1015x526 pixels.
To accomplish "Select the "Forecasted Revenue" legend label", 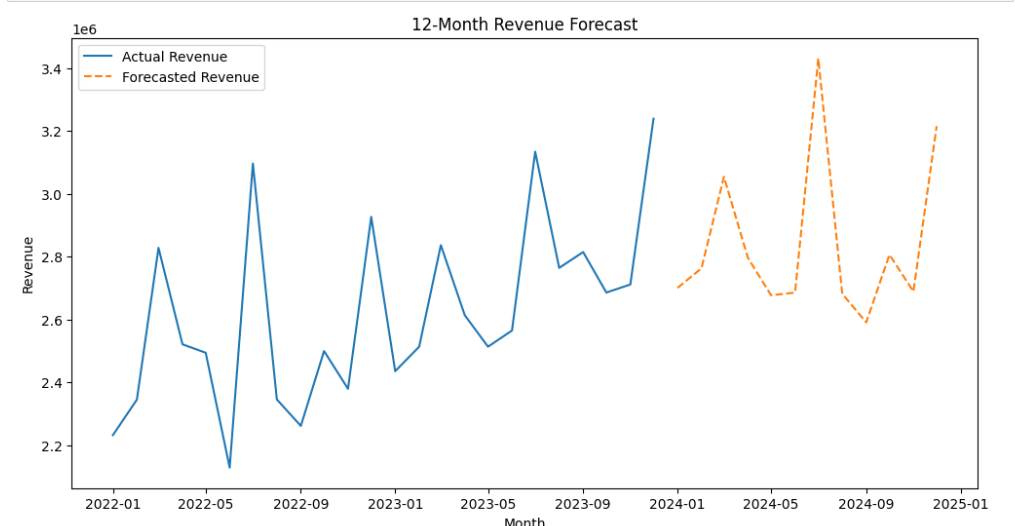I will 190,78.
